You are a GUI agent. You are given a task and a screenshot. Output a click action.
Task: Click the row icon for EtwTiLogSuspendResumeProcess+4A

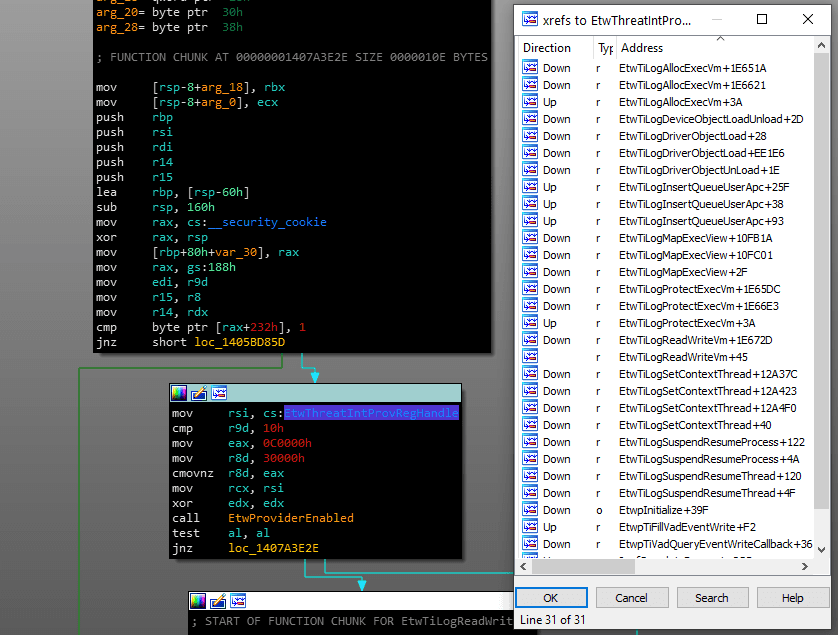point(530,459)
